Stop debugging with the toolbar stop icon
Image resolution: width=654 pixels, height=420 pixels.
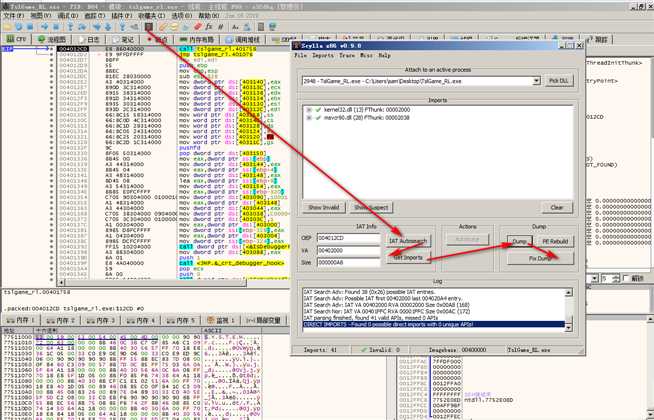click(30, 27)
